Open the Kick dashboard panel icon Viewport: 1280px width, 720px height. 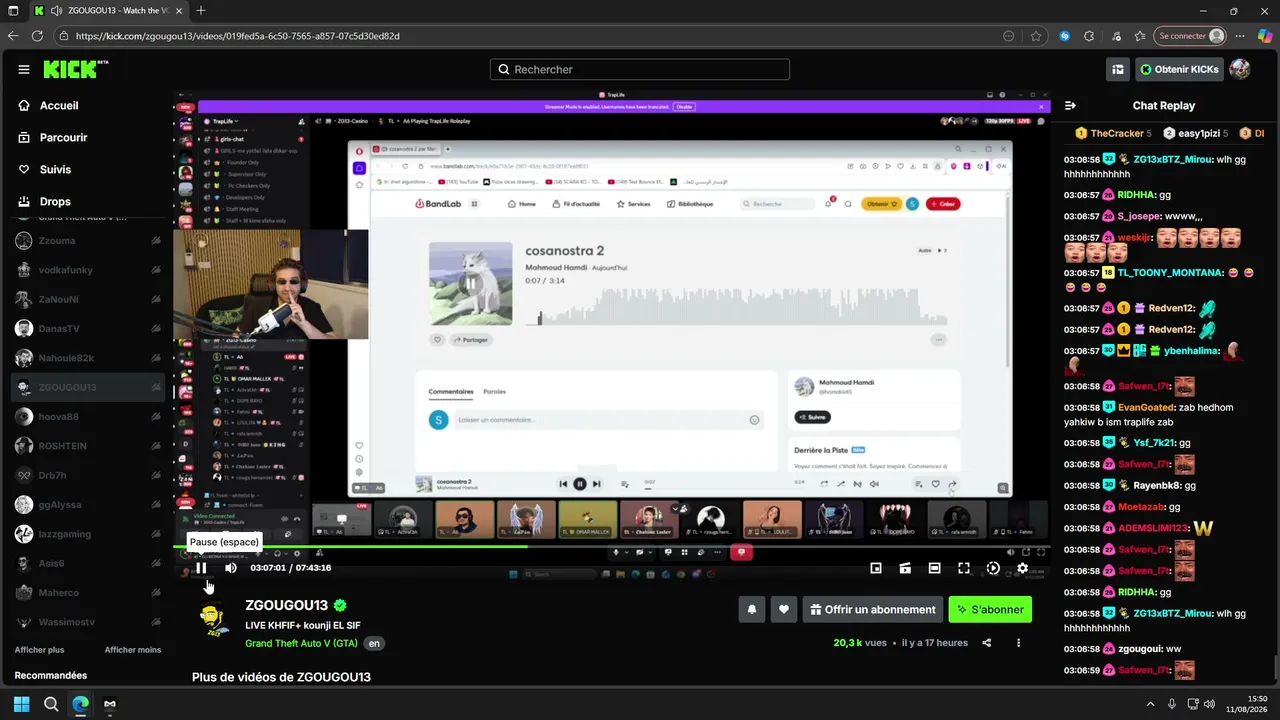point(1118,69)
